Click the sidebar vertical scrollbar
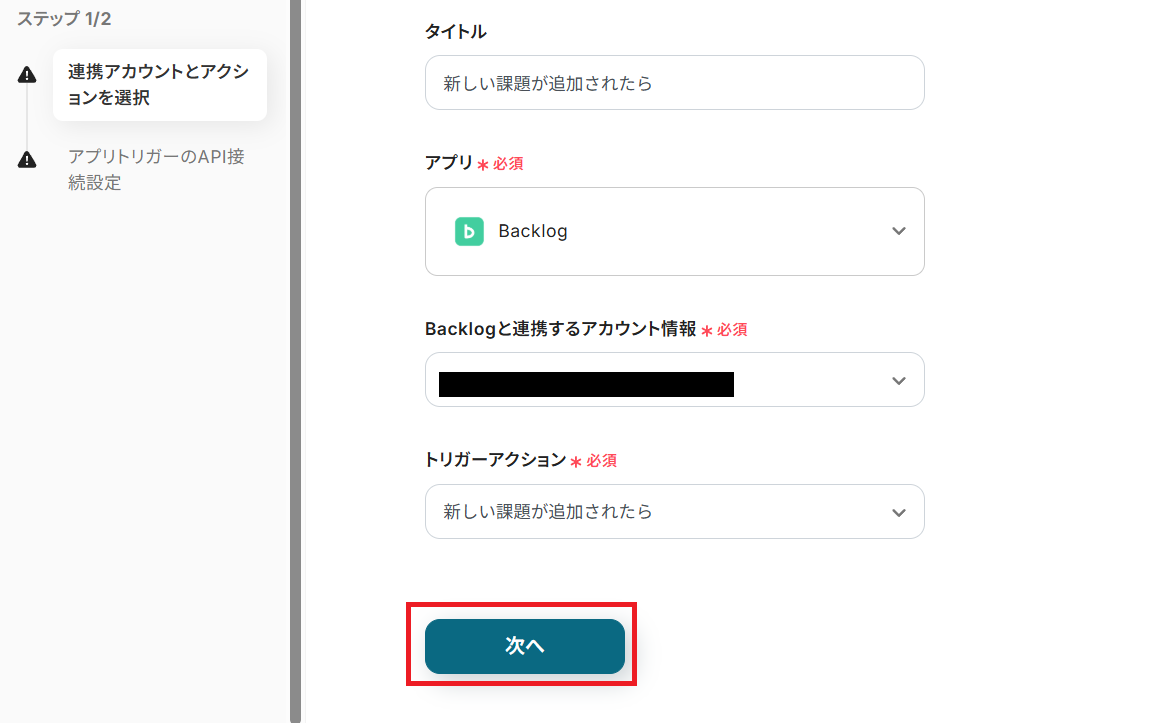 pos(295,360)
